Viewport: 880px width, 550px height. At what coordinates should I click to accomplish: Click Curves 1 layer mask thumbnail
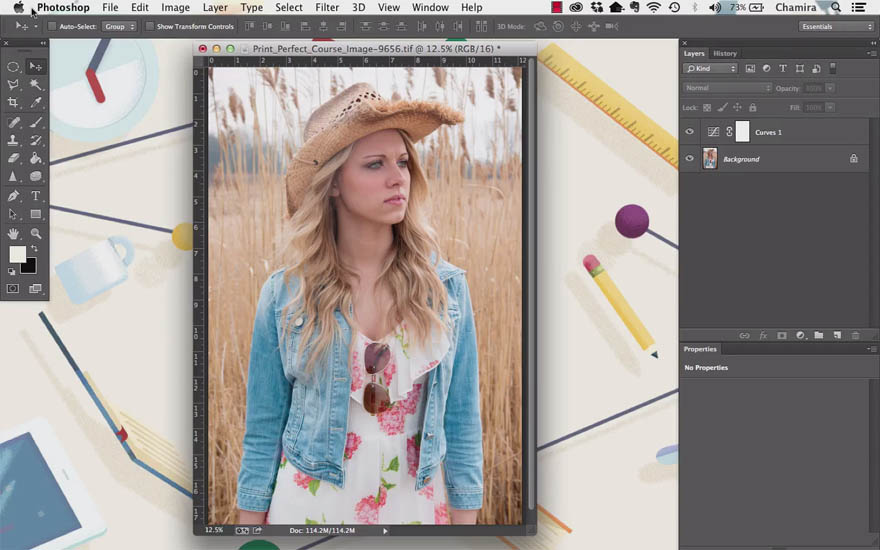(x=742, y=132)
